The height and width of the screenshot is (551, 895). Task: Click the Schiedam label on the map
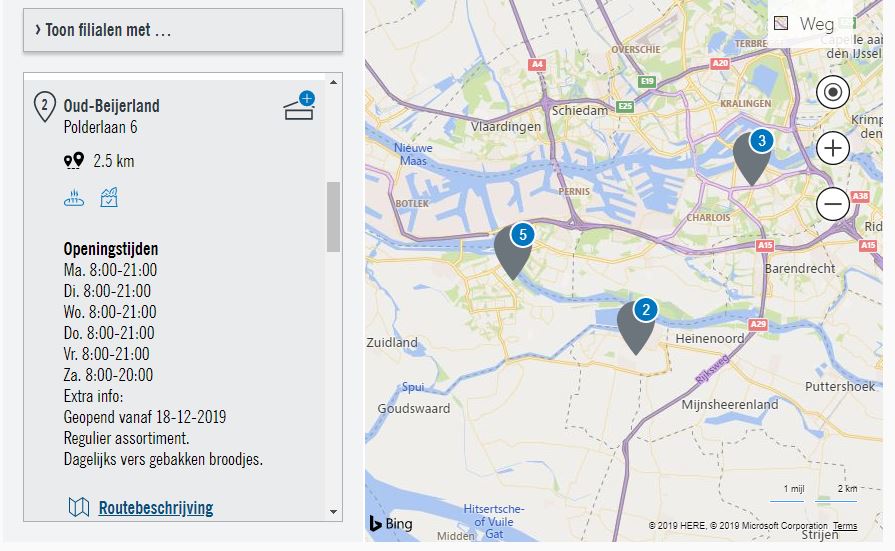pyautogui.click(x=579, y=111)
